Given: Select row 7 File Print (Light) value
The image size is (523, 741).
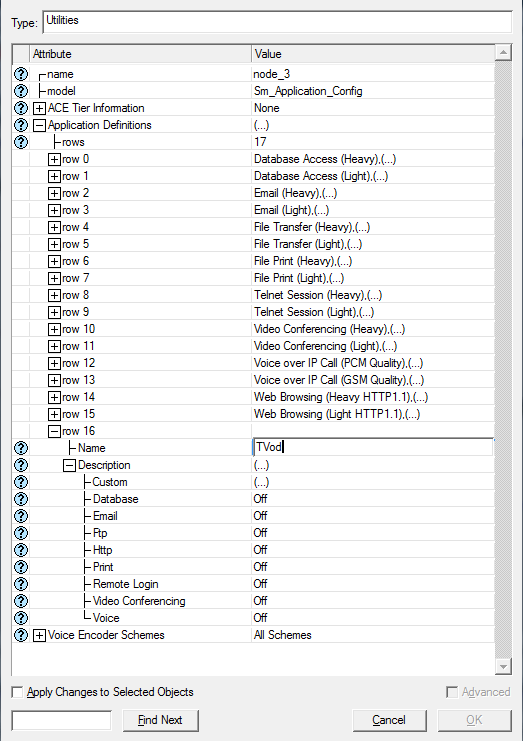Looking at the screenshot, I should click(x=299, y=278).
